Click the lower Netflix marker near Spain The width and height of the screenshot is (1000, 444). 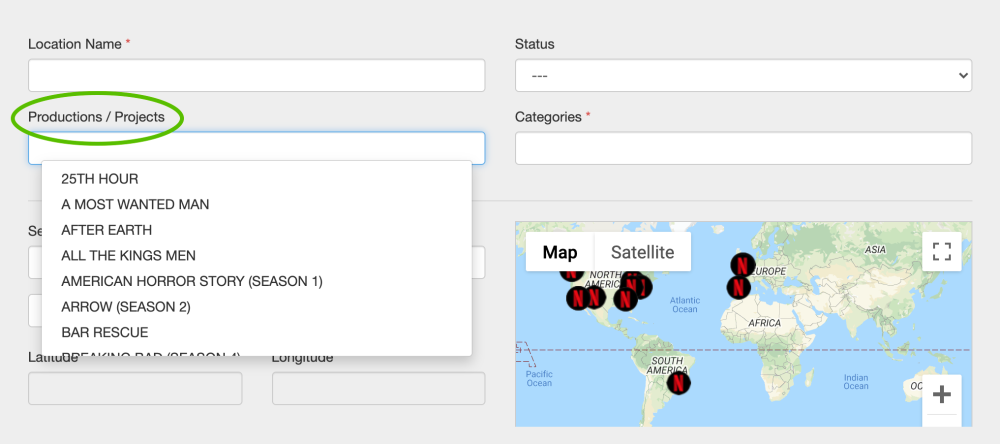[x=737, y=288]
